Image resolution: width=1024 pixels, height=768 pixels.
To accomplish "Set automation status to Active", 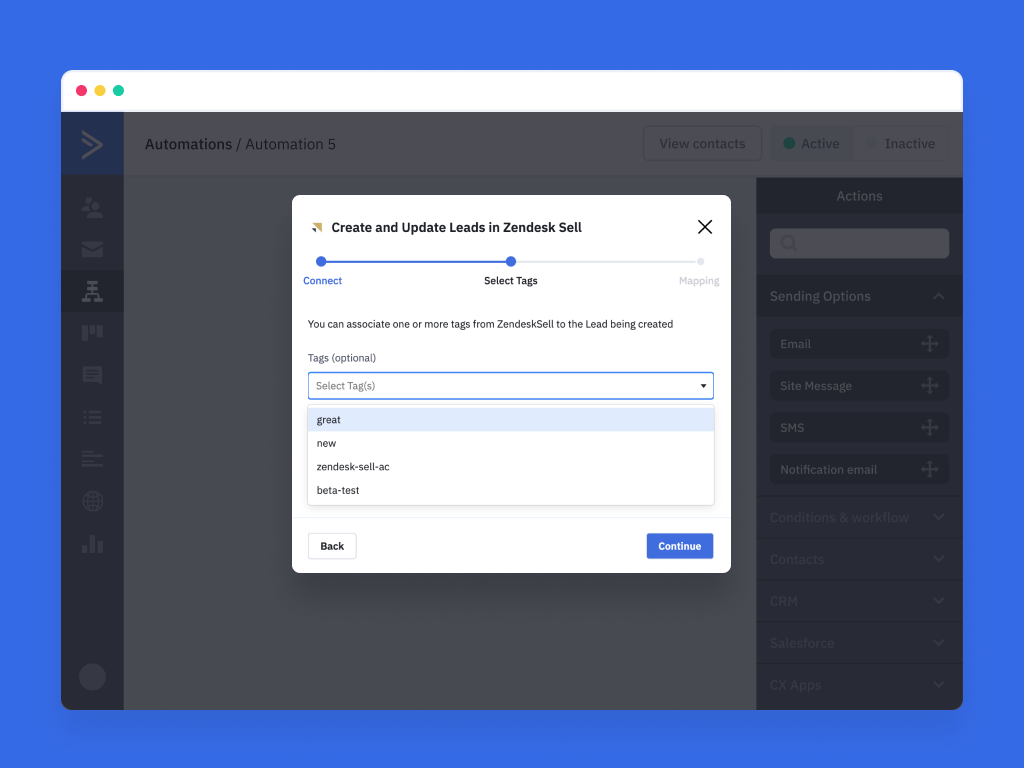I will 811,144.
